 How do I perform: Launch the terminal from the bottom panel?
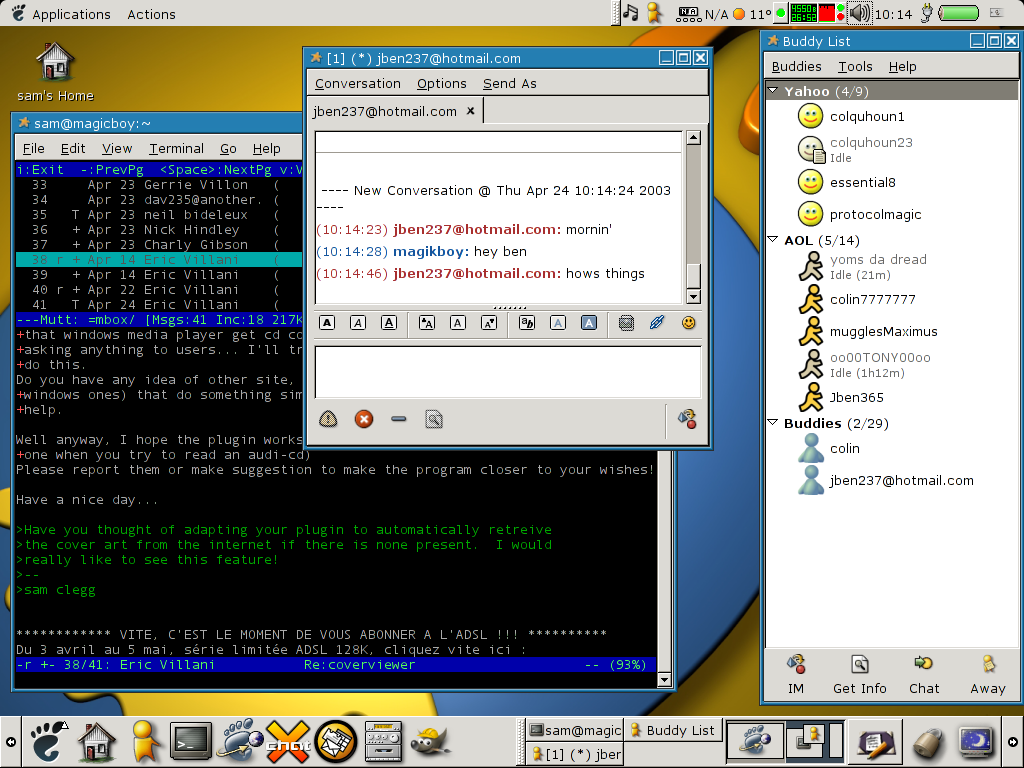click(x=190, y=741)
